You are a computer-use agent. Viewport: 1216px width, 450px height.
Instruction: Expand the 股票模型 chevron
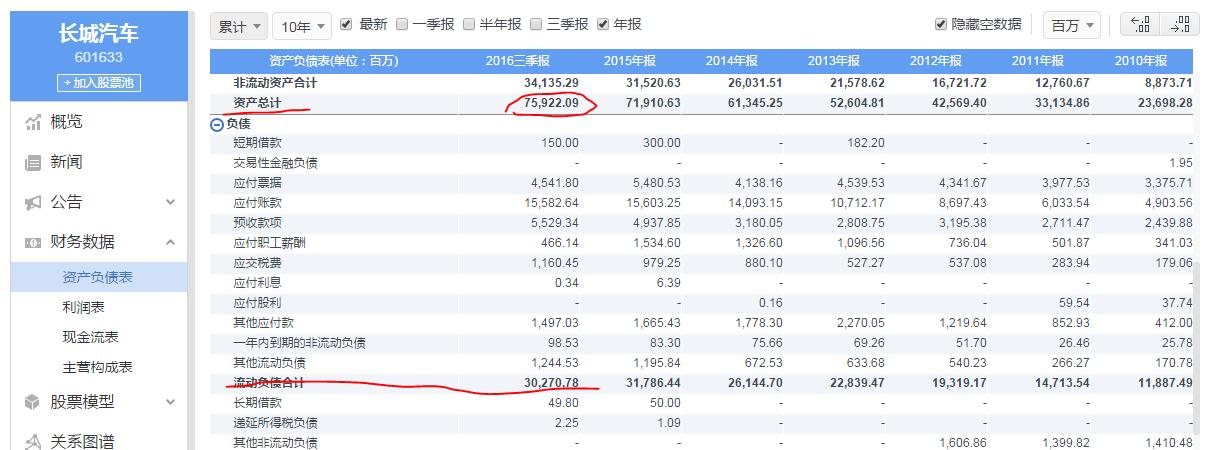pos(170,402)
